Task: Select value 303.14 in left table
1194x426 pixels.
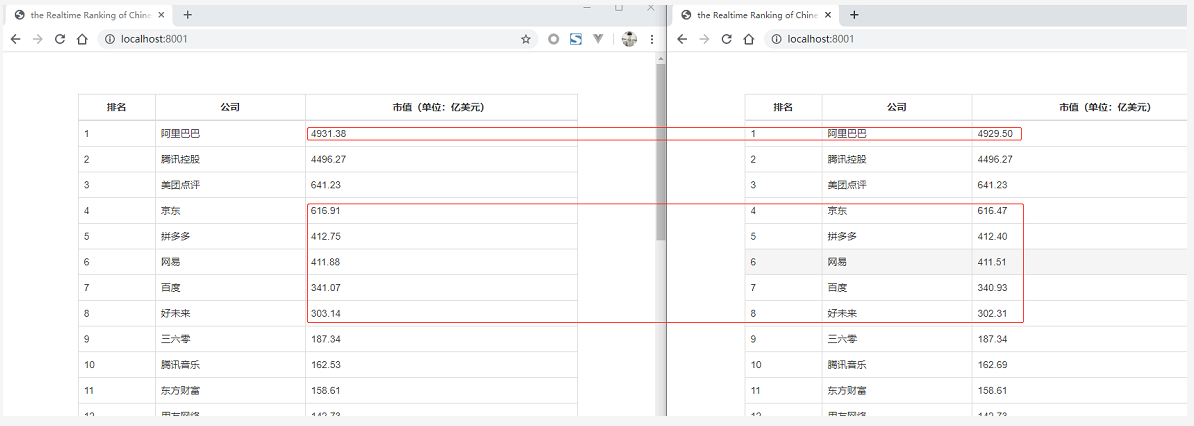Action: pyautogui.click(x=326, y=313)
